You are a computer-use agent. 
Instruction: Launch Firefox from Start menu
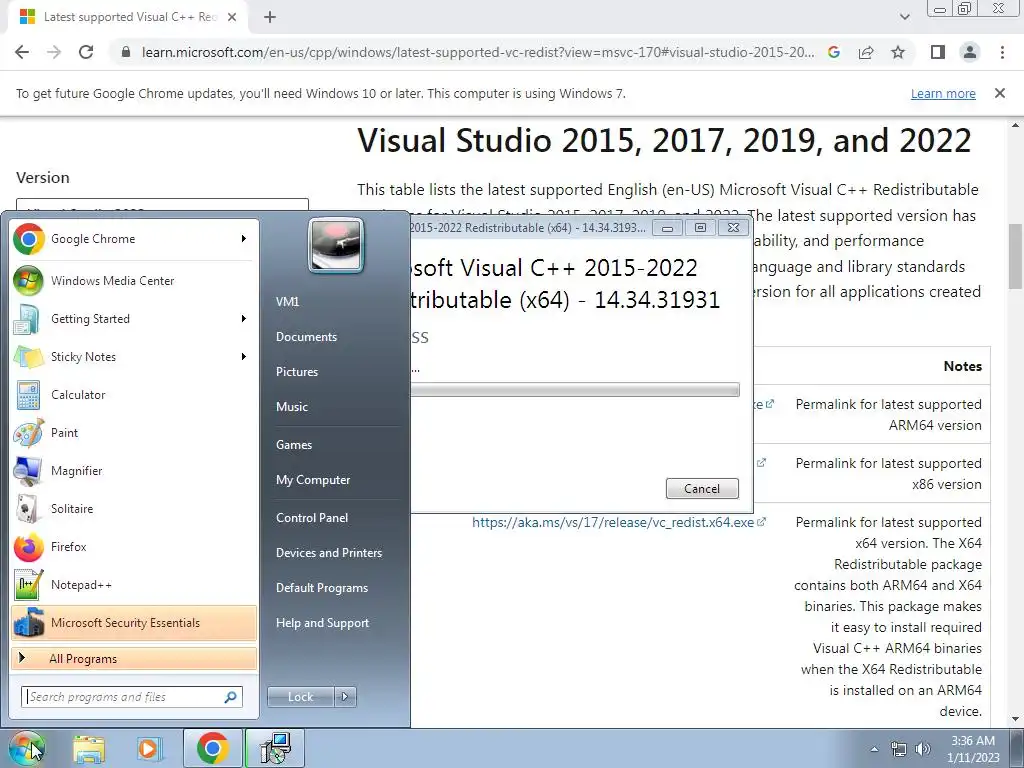133,547
